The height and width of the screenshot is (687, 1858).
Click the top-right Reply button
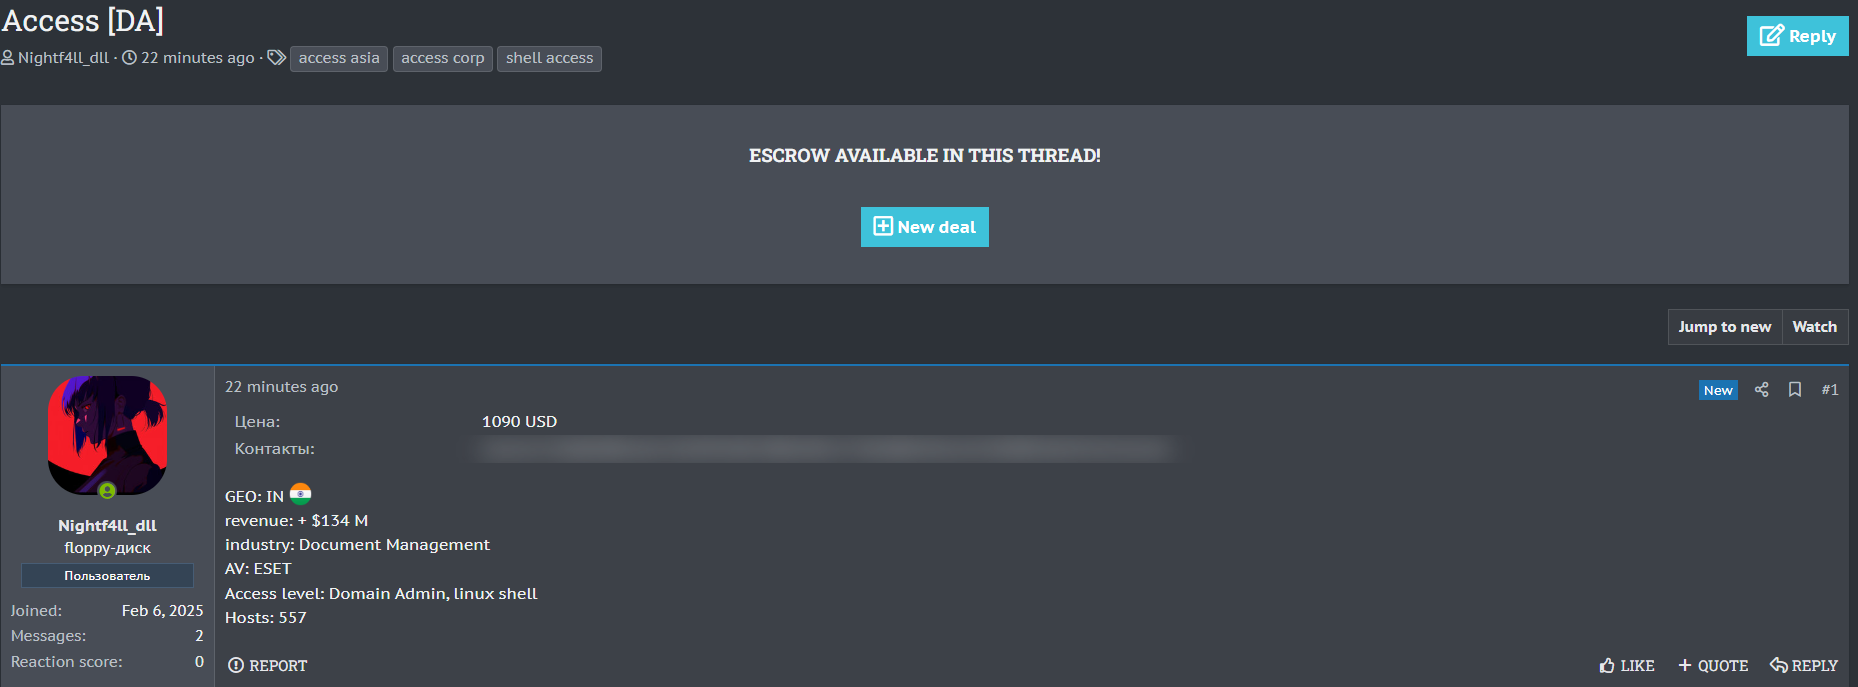[x=1797, y=36]
